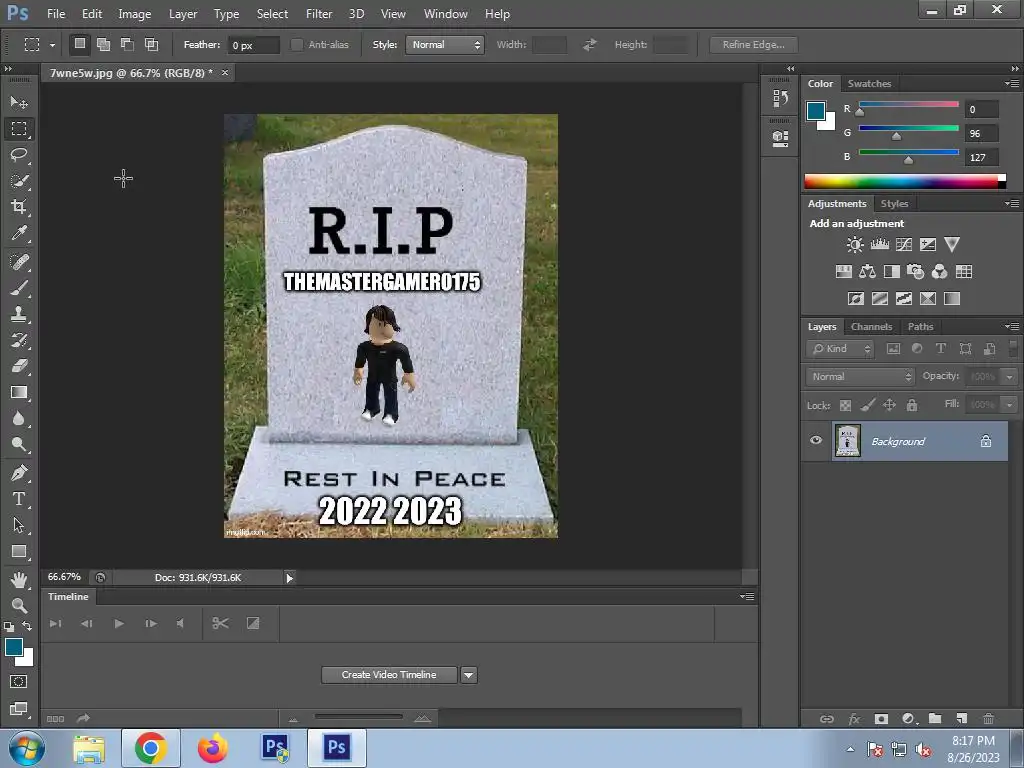Viewport: 1024px width, 768px height.
Task: Open the tool preset picker arrow
Action: point(52,45)
